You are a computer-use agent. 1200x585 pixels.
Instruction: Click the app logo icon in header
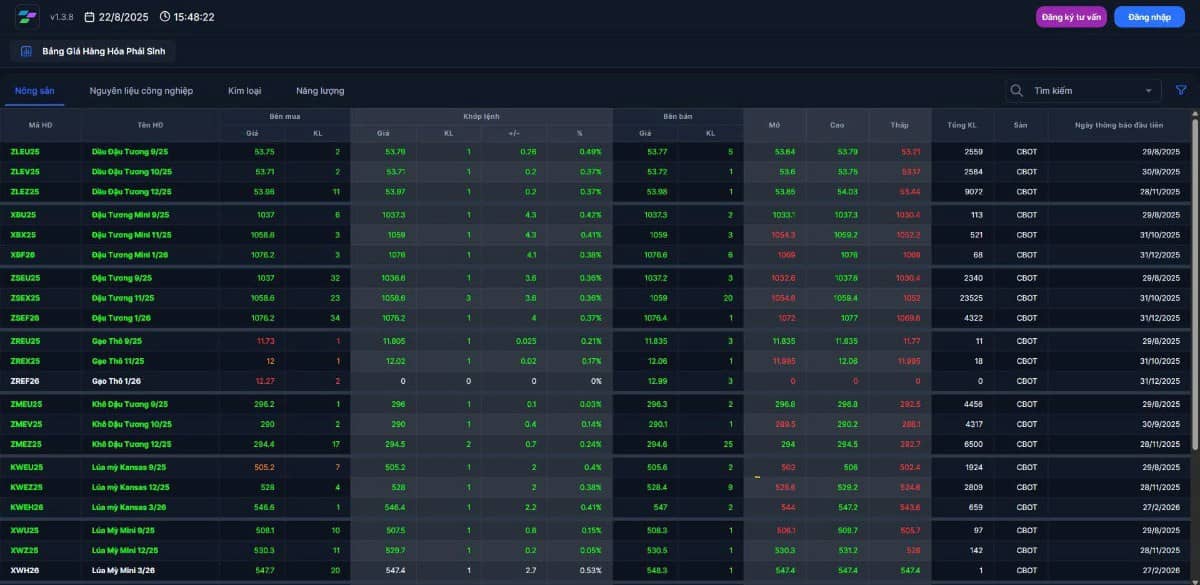click(x=27, y=17)
